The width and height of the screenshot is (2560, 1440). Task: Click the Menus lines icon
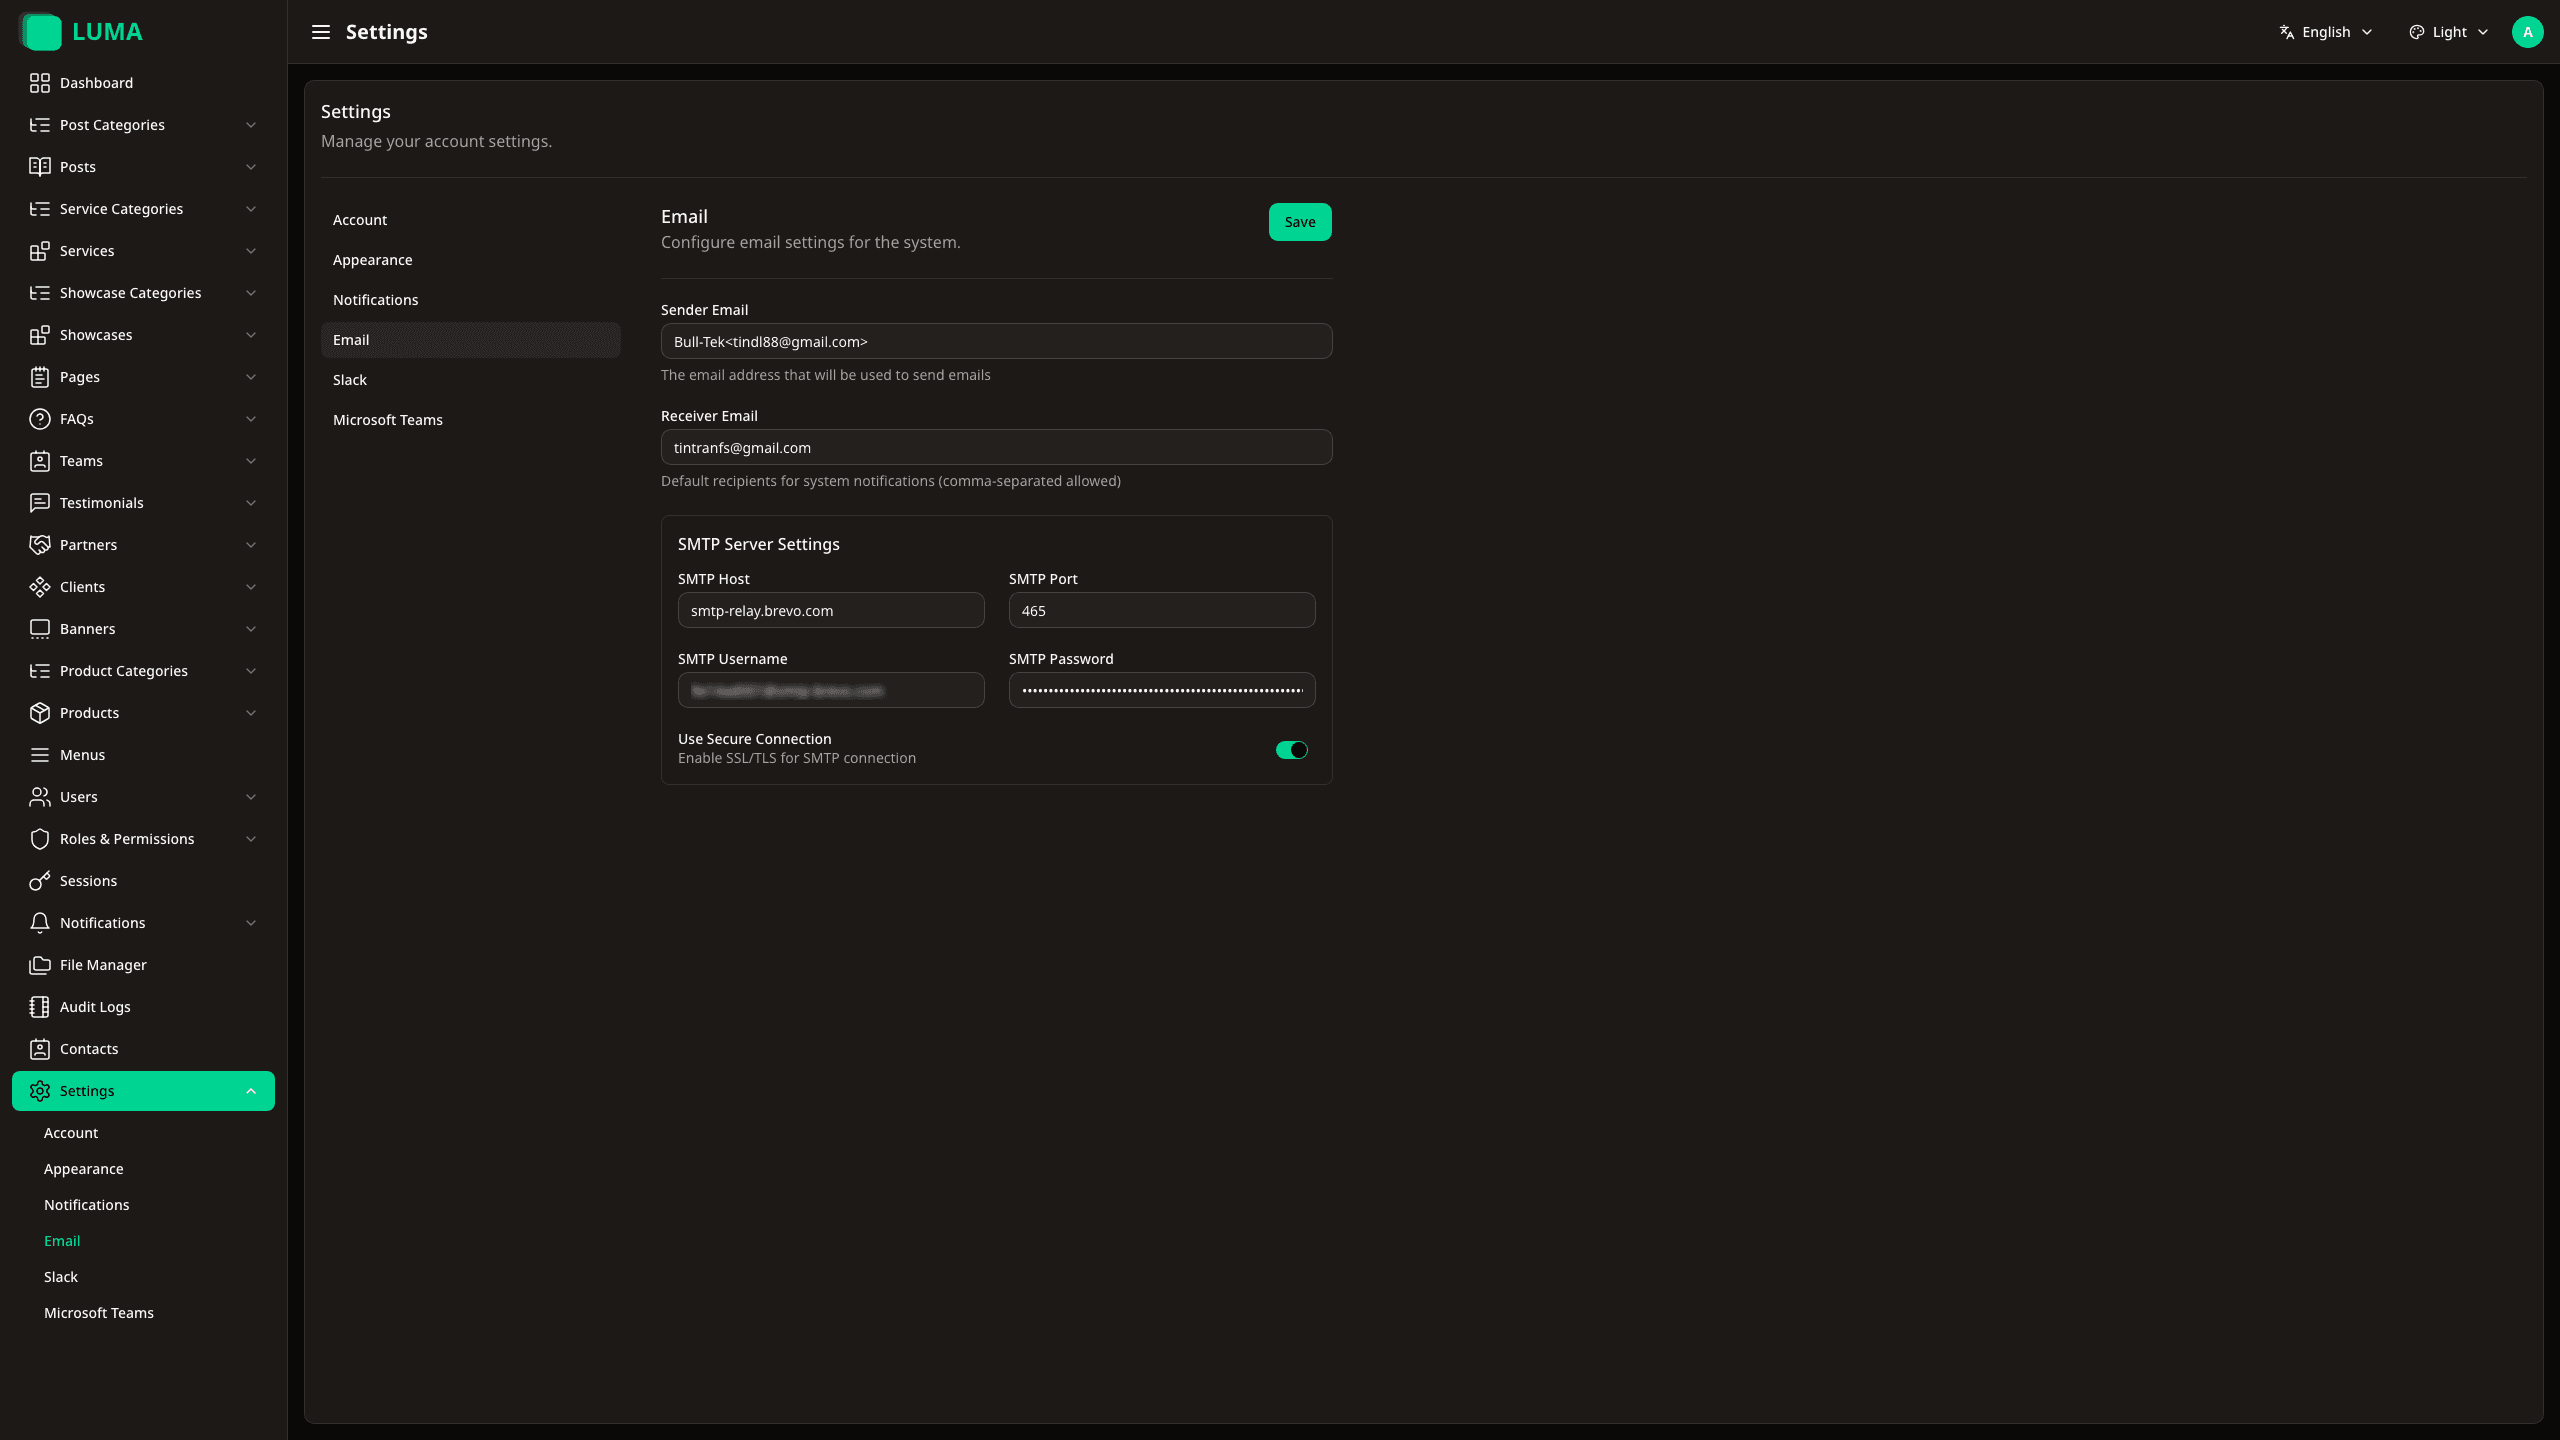(x=40, y=755)
